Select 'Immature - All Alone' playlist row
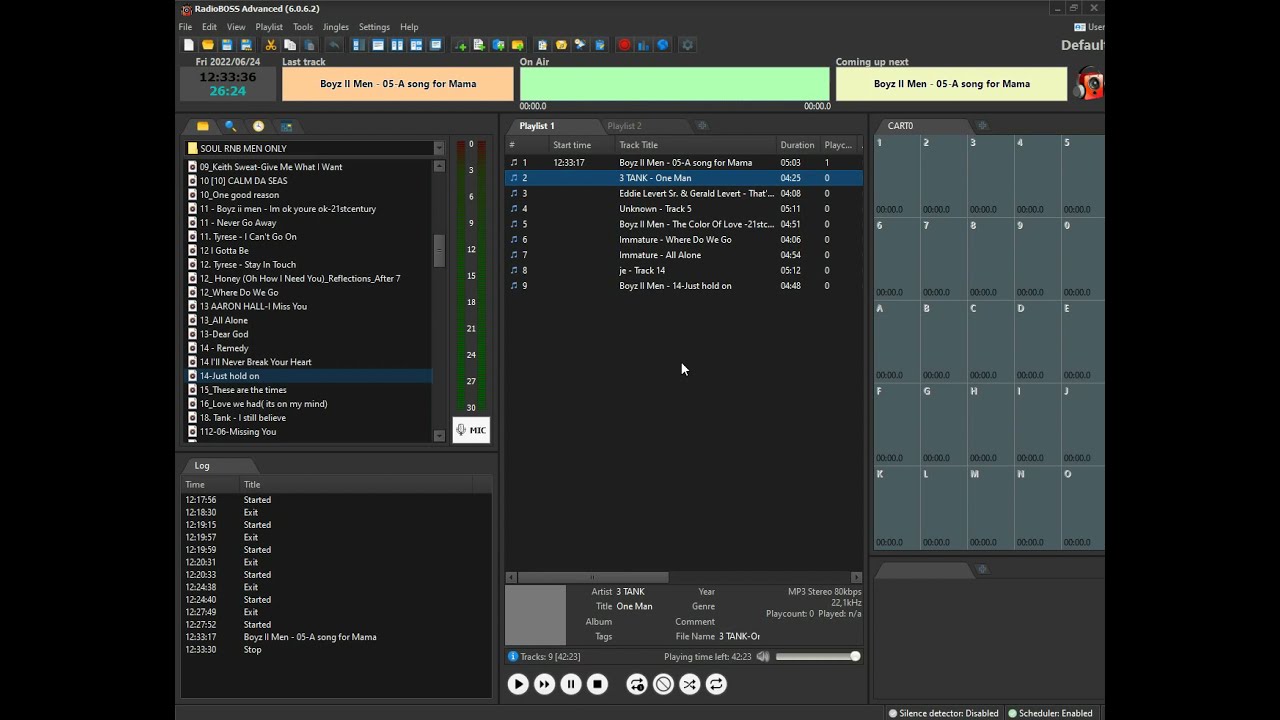The height and width of the screenshot is (720, 1280). pyautogui.click(x=684, y=255)
